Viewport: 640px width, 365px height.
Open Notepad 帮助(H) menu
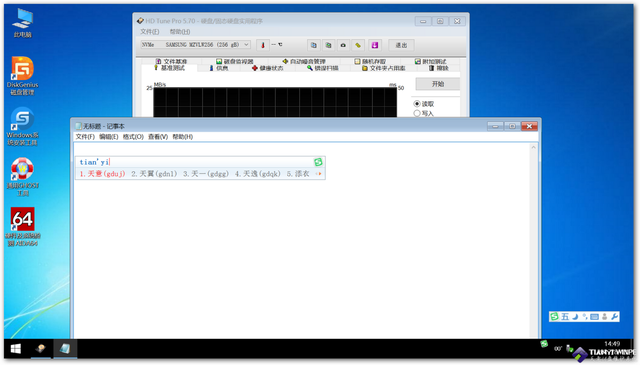(182, 137)
